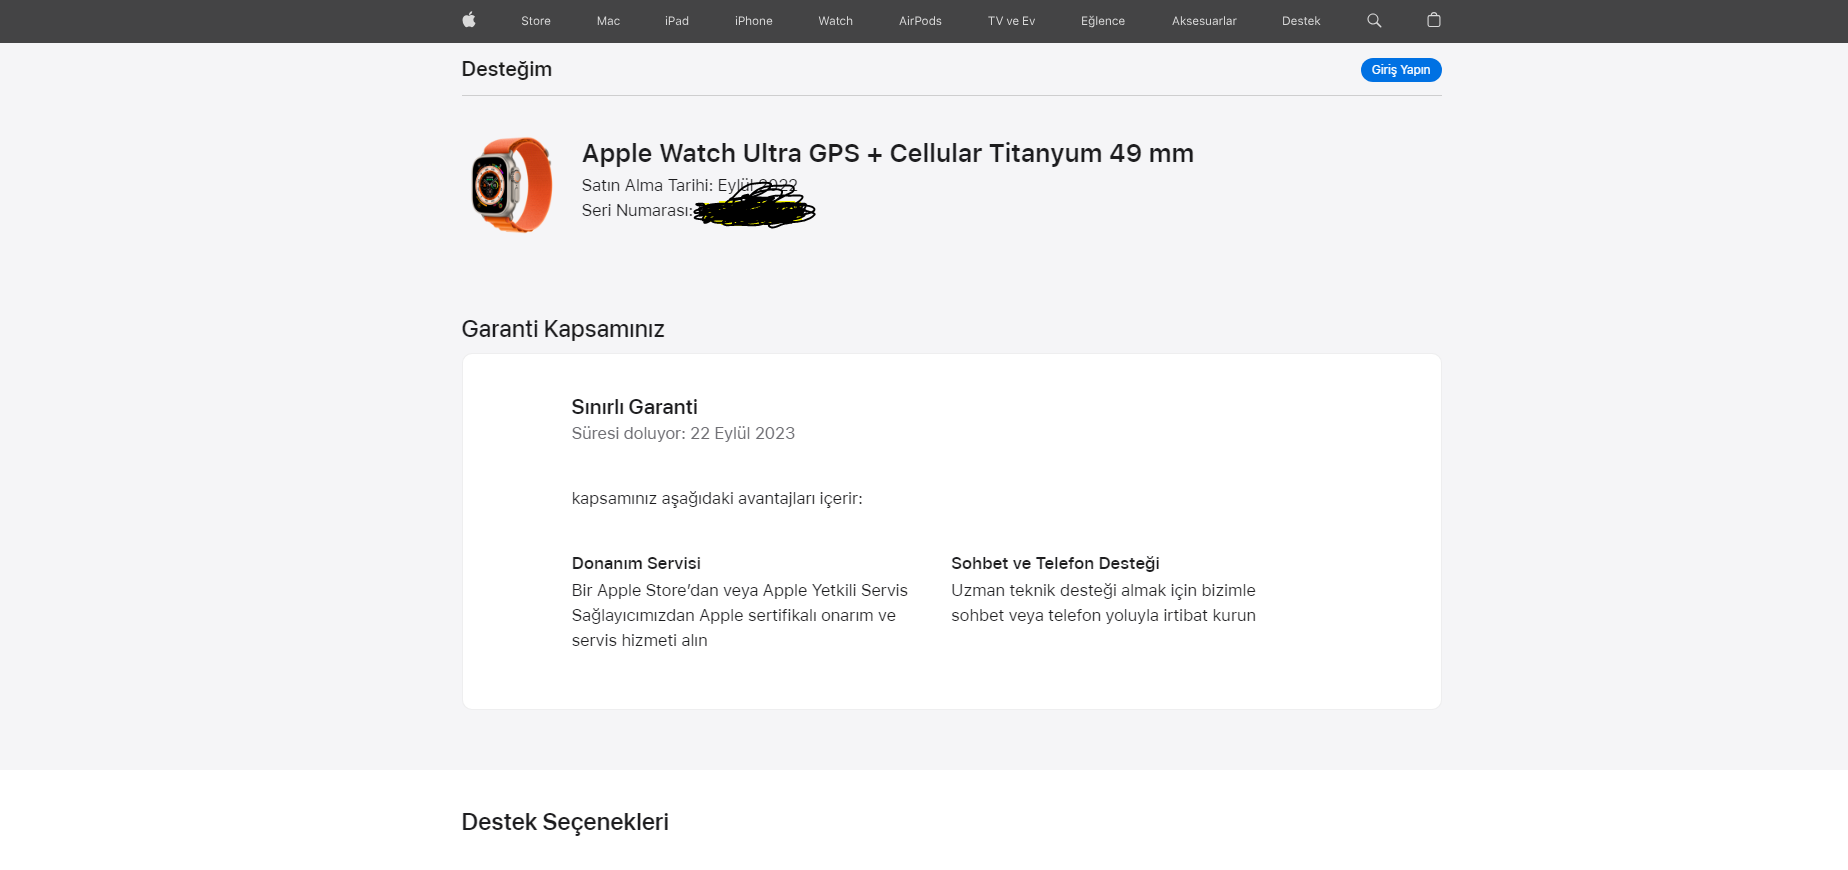Click the Destek Seçenekleri heading

[565, 822]
